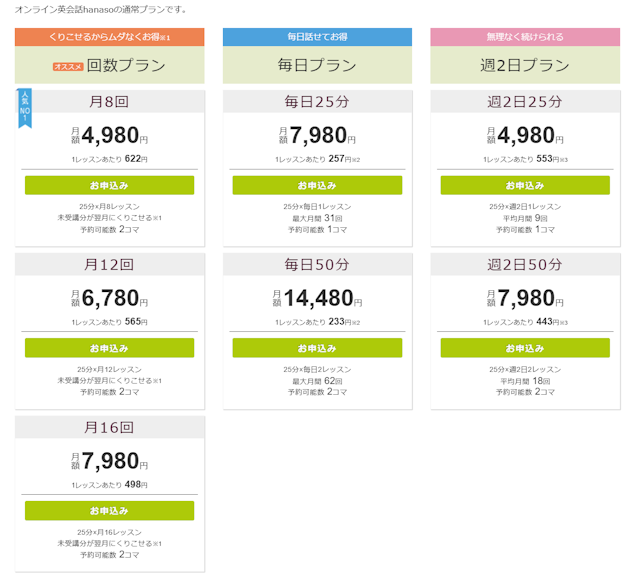Click お申込み button for 月16回 plan
Viewport: 640px width, 583px height.
click(109, 511)
